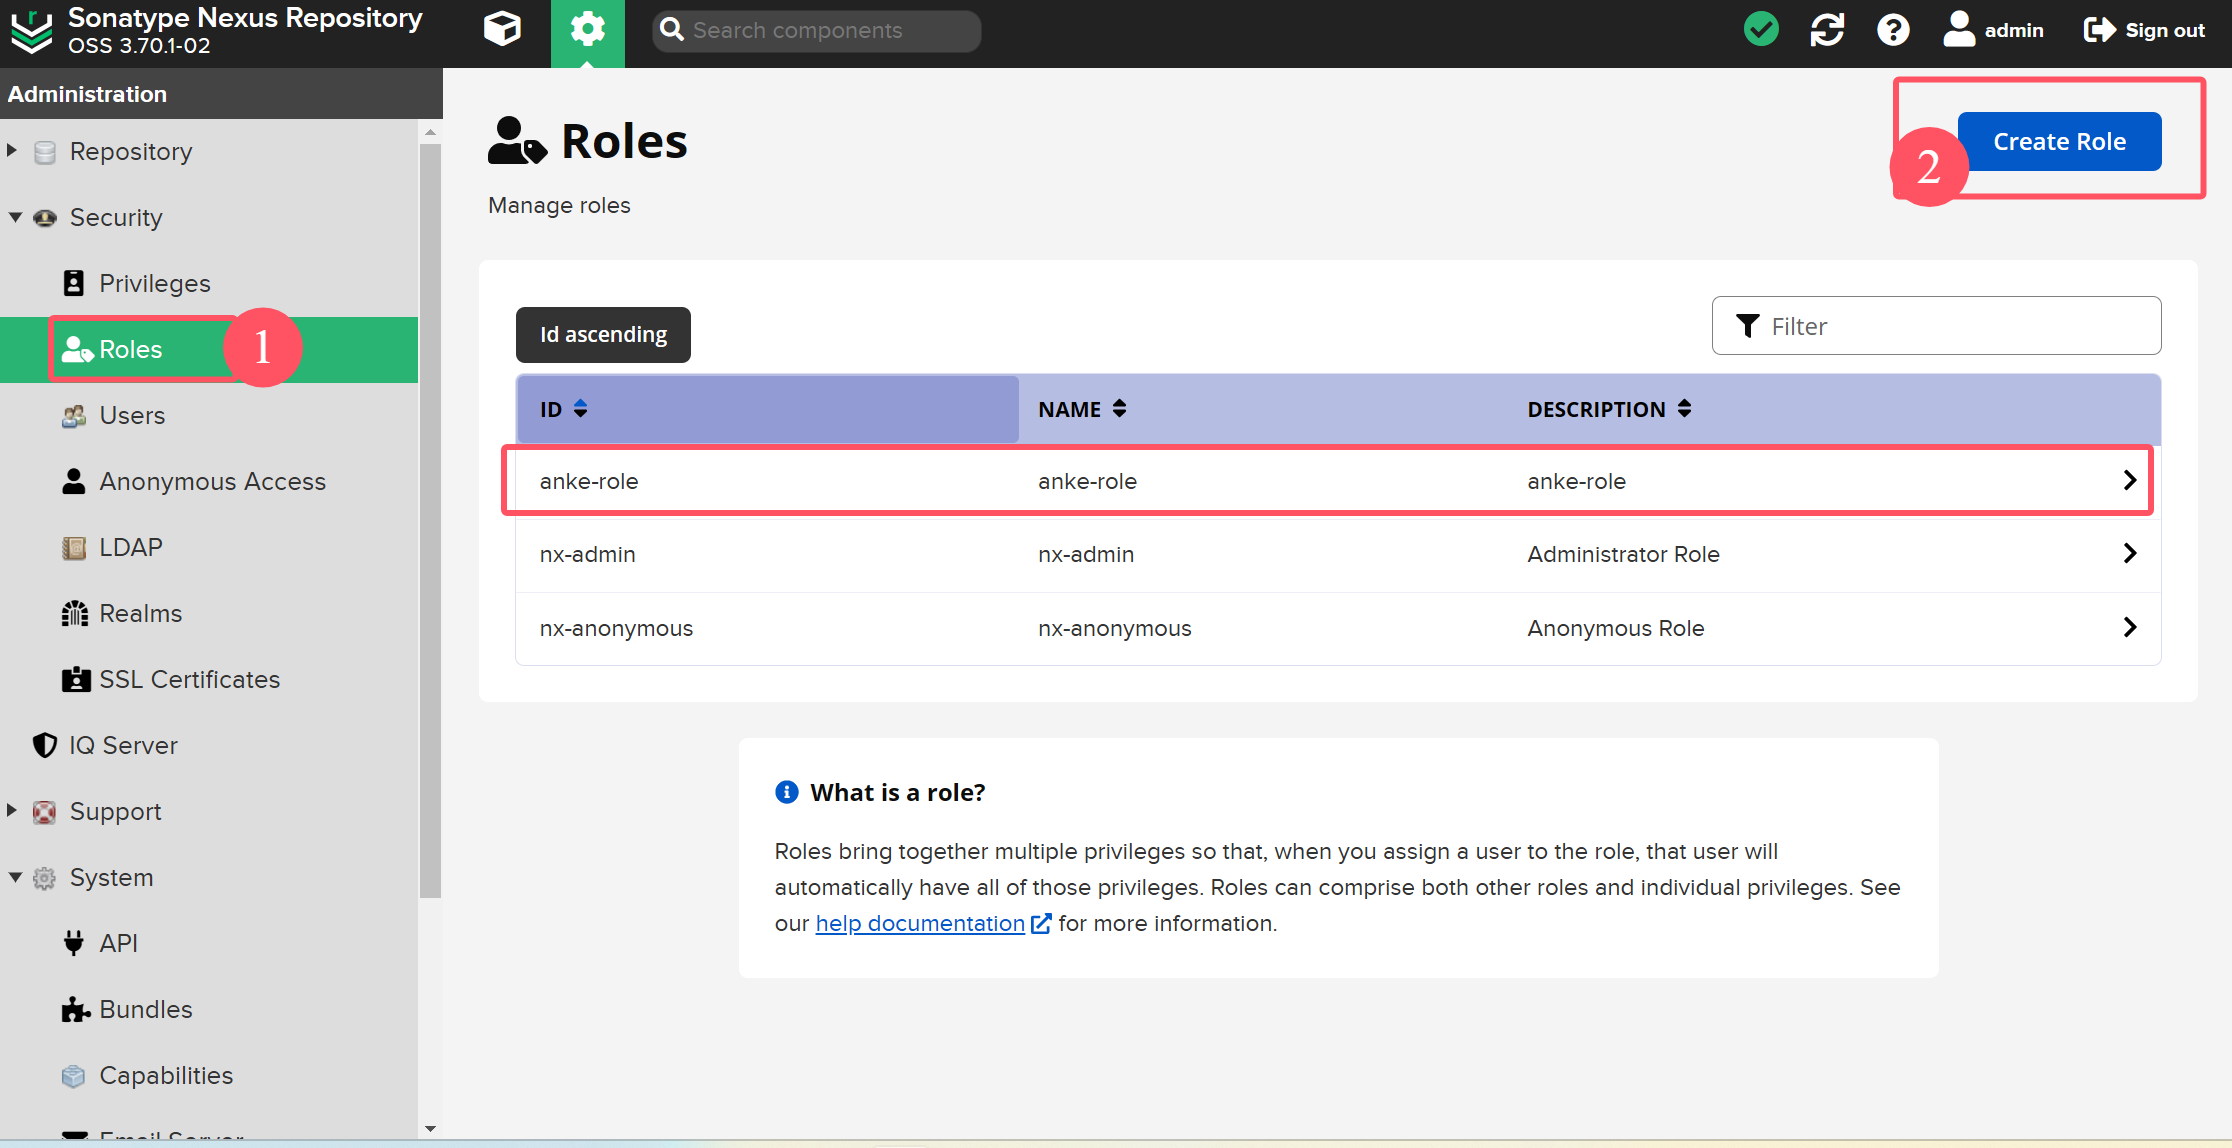
Task: Click the Administration gear icon
Action: [587, 30]
